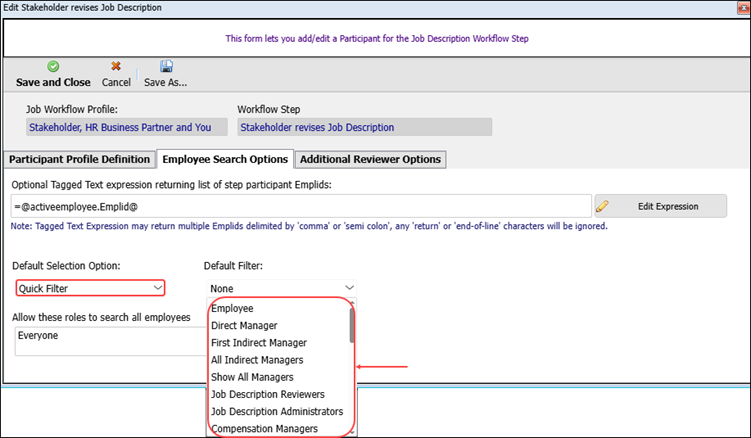
Task: Click the Save As floppy disk icon
Action: 166,66
